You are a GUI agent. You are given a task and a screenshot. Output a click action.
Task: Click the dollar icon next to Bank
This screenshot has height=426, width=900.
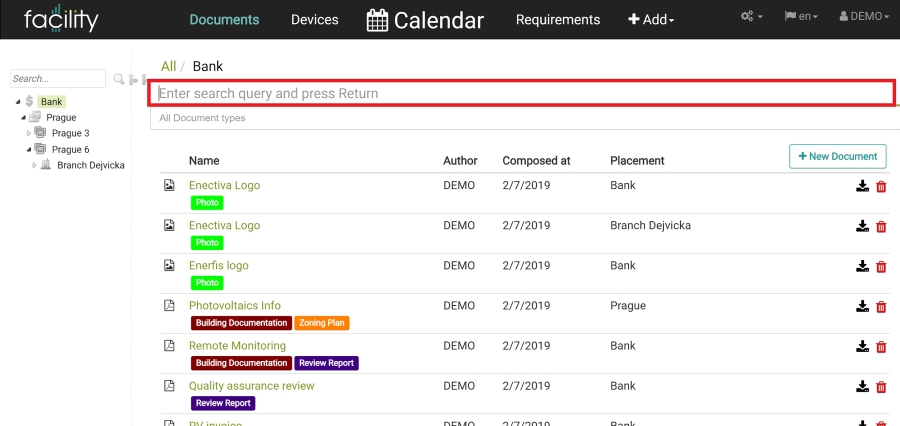29,102
